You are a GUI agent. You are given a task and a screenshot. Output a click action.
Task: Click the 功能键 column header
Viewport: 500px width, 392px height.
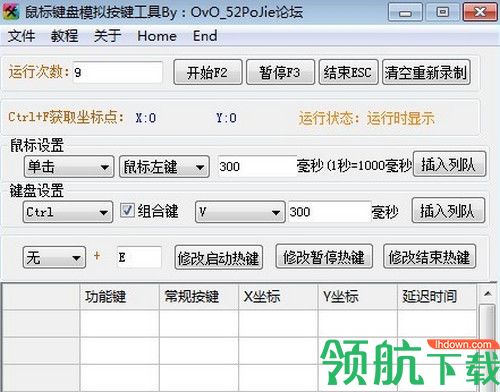120,296
